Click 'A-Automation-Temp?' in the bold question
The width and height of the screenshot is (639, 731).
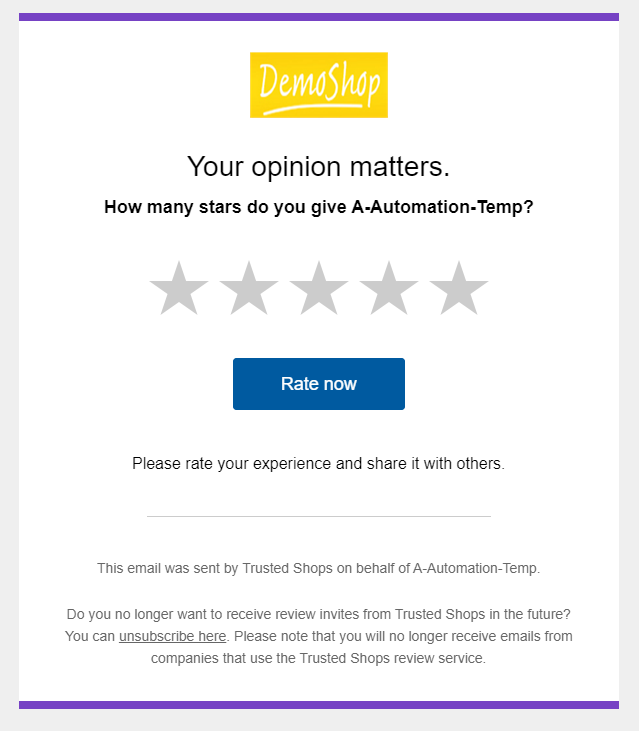pyautogui.click(x=442, y=207)
